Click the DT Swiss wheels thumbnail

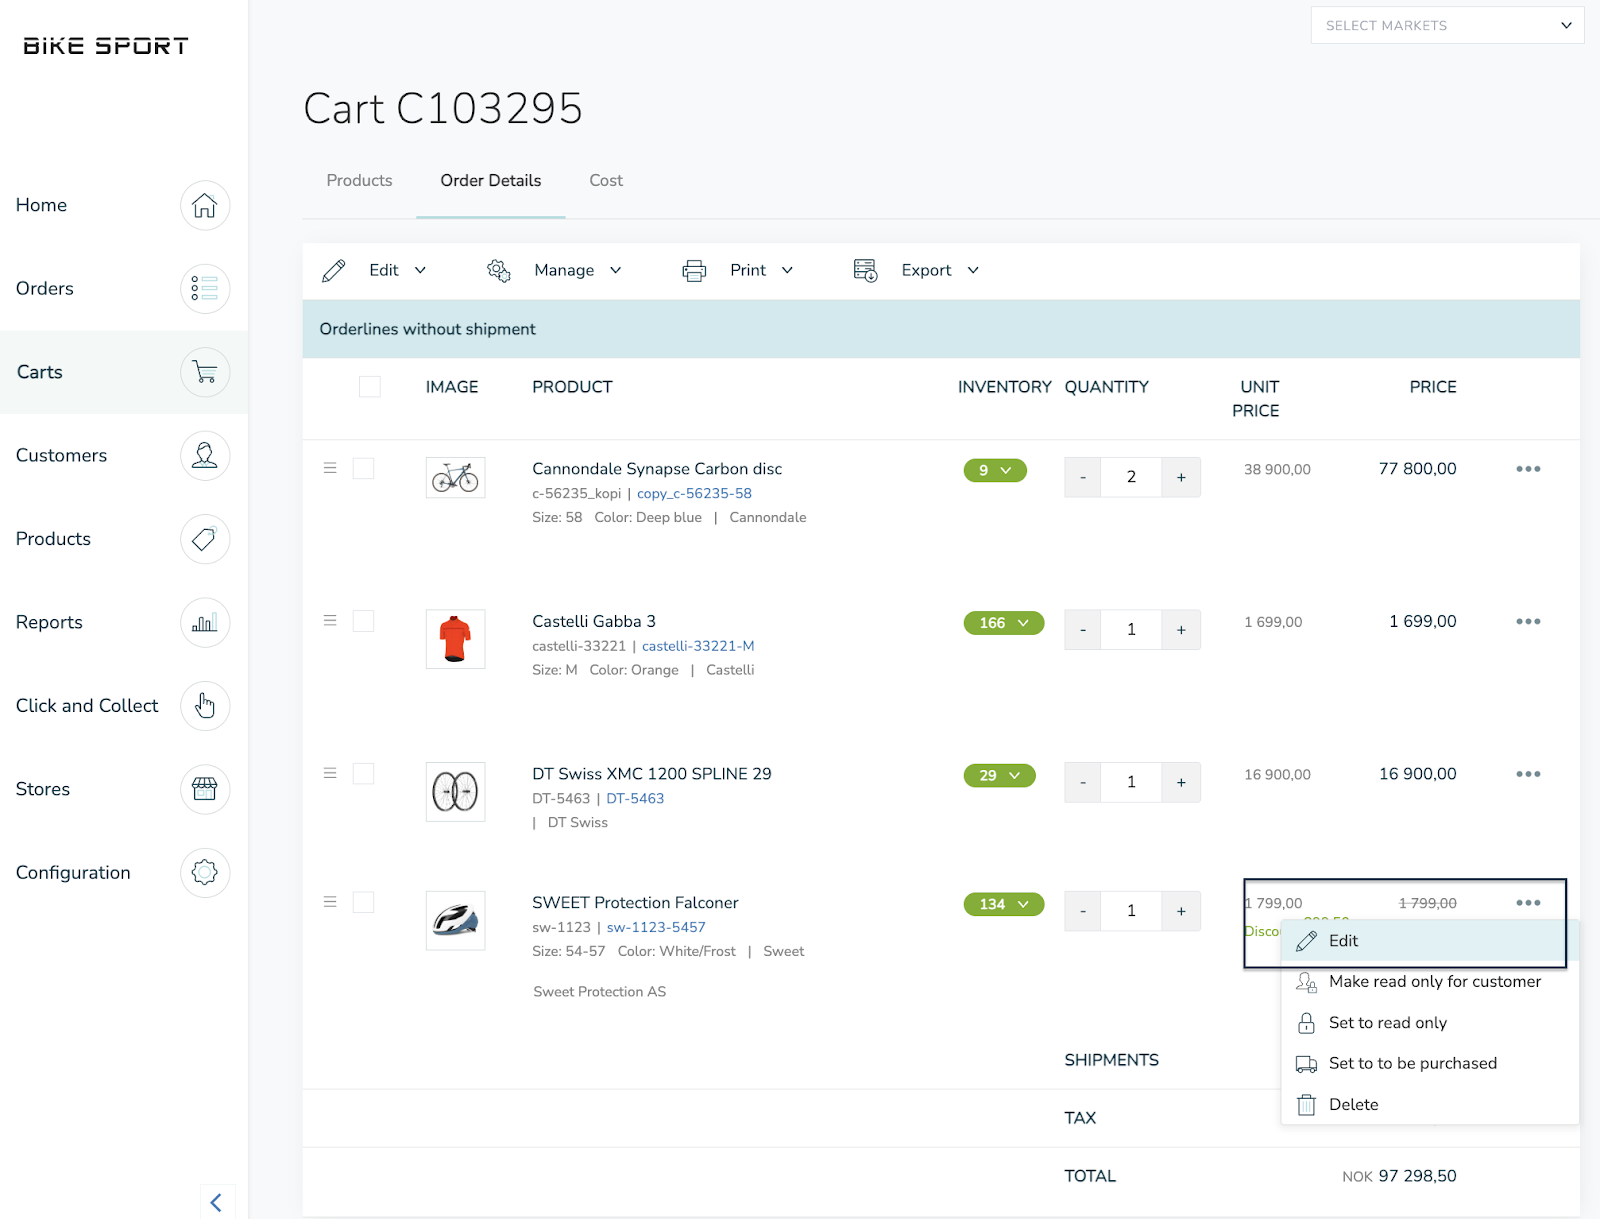[x=456, y=792]
